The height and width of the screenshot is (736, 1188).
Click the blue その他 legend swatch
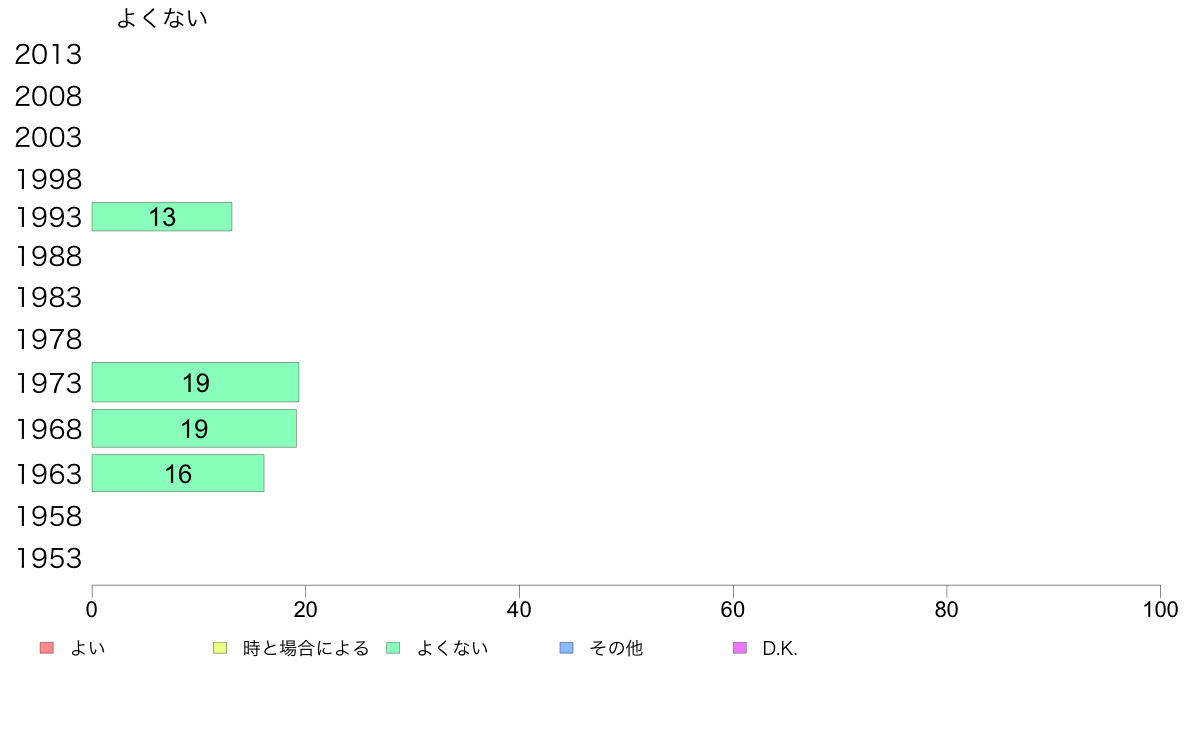(x=567, y=648)
